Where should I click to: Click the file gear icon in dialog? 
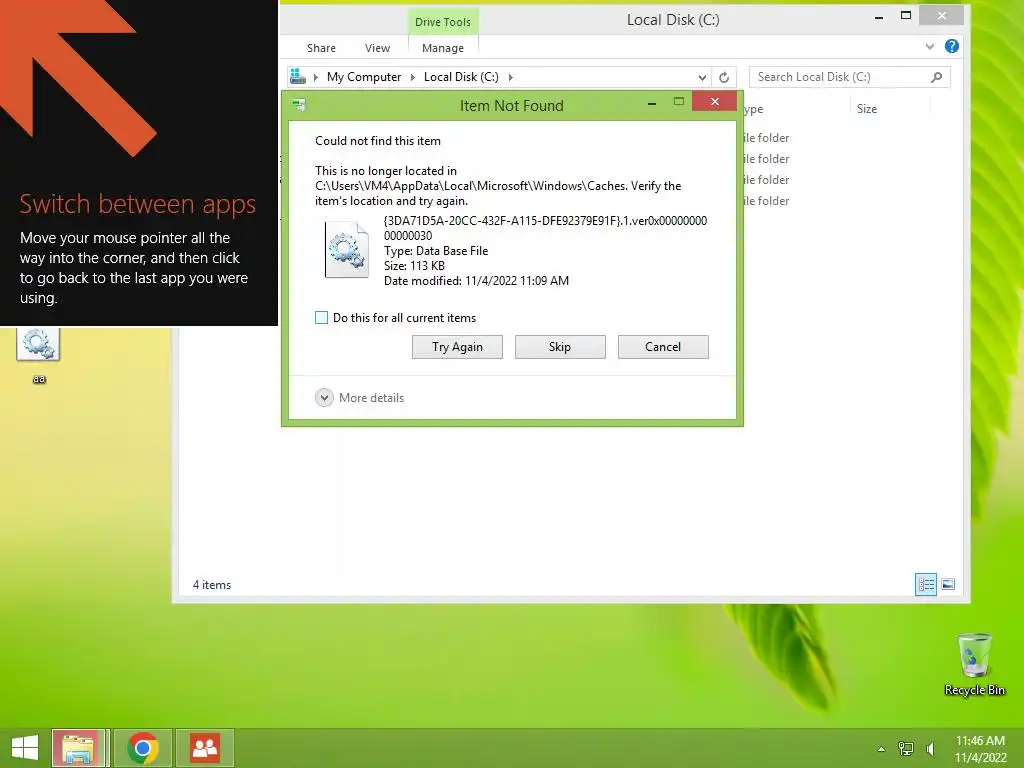click(x=347, y=249)
